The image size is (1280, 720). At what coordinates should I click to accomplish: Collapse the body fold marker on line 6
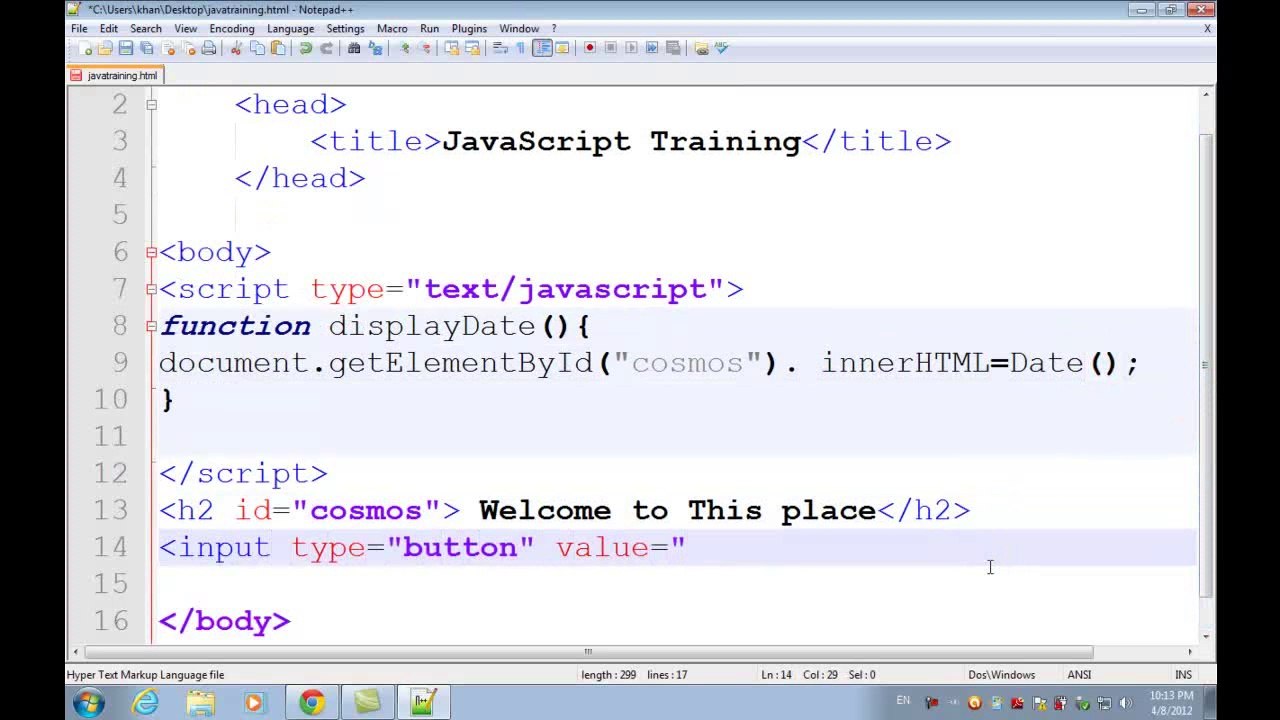[x=151, y=252]
